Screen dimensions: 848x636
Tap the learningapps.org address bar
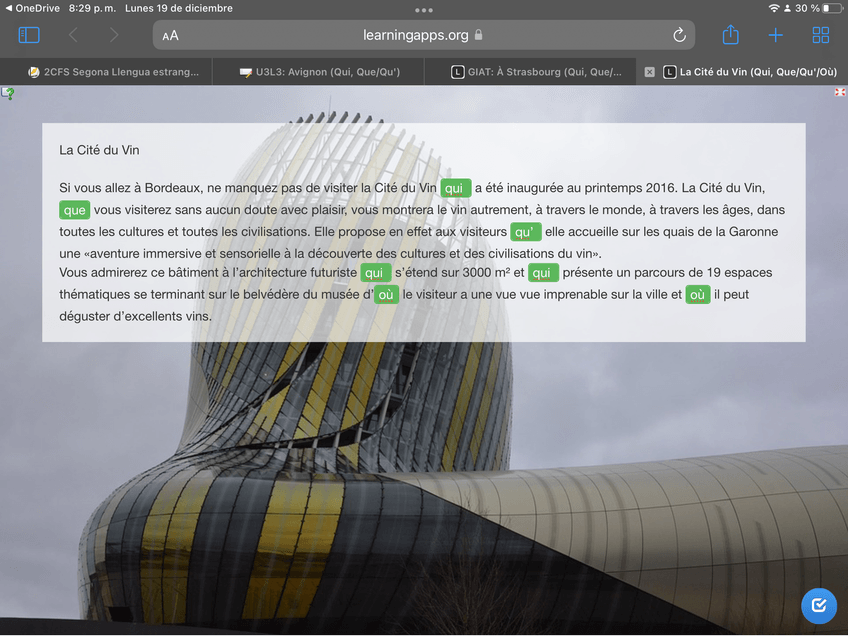click(423, 35)
